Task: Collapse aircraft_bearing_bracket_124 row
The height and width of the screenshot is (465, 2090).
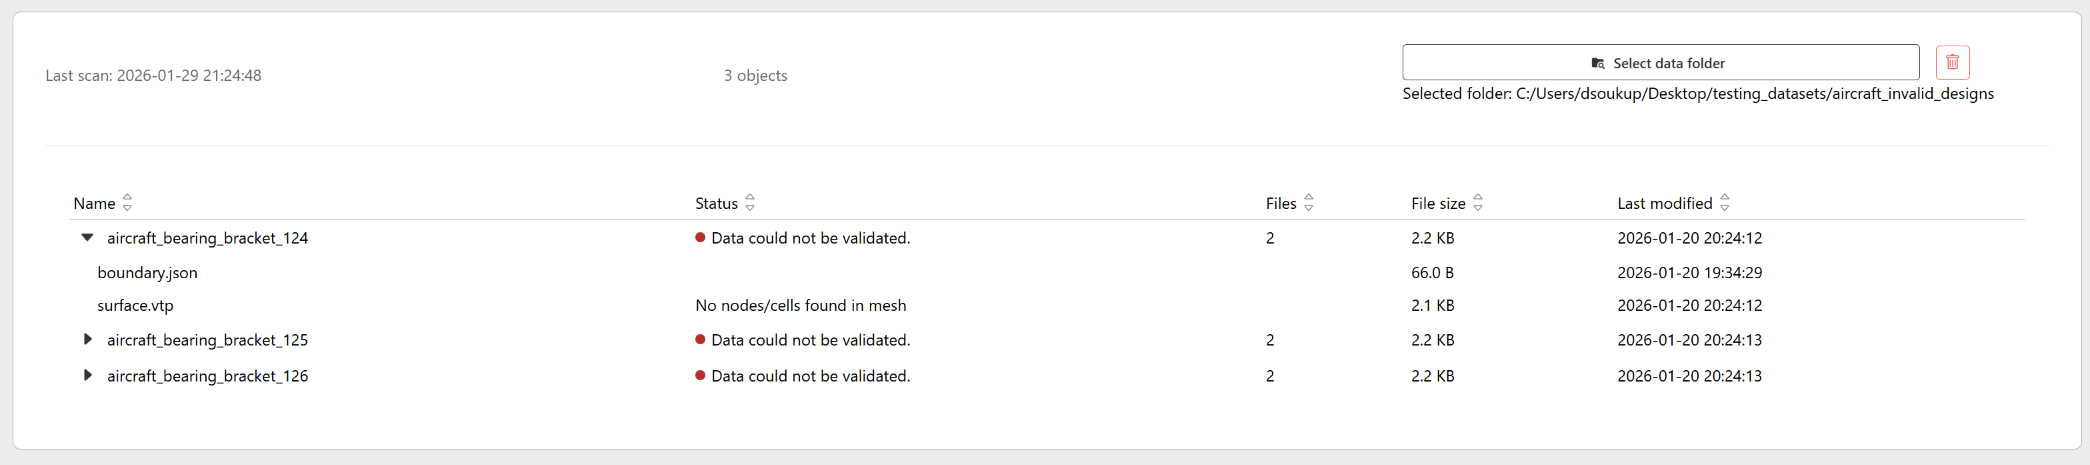Action: point(88,238)
